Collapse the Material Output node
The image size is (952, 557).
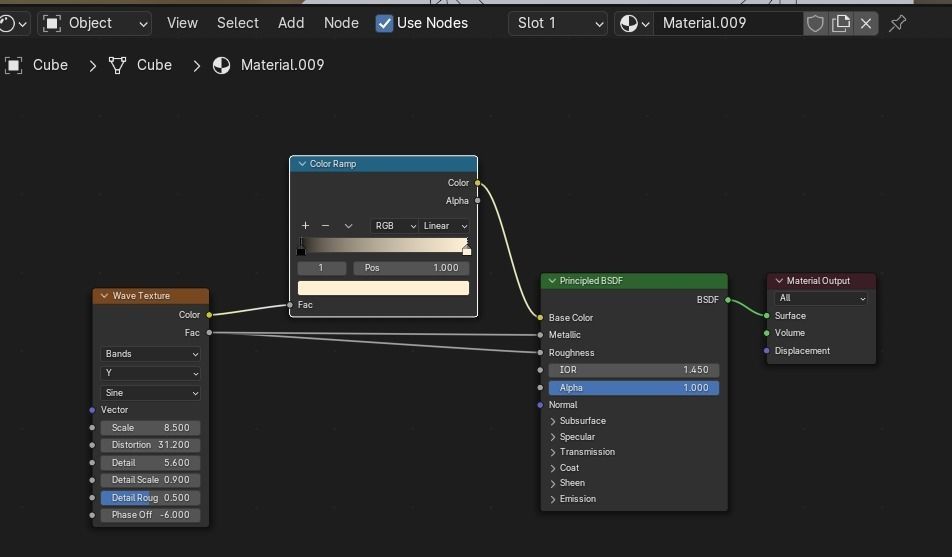click(779, 281)
